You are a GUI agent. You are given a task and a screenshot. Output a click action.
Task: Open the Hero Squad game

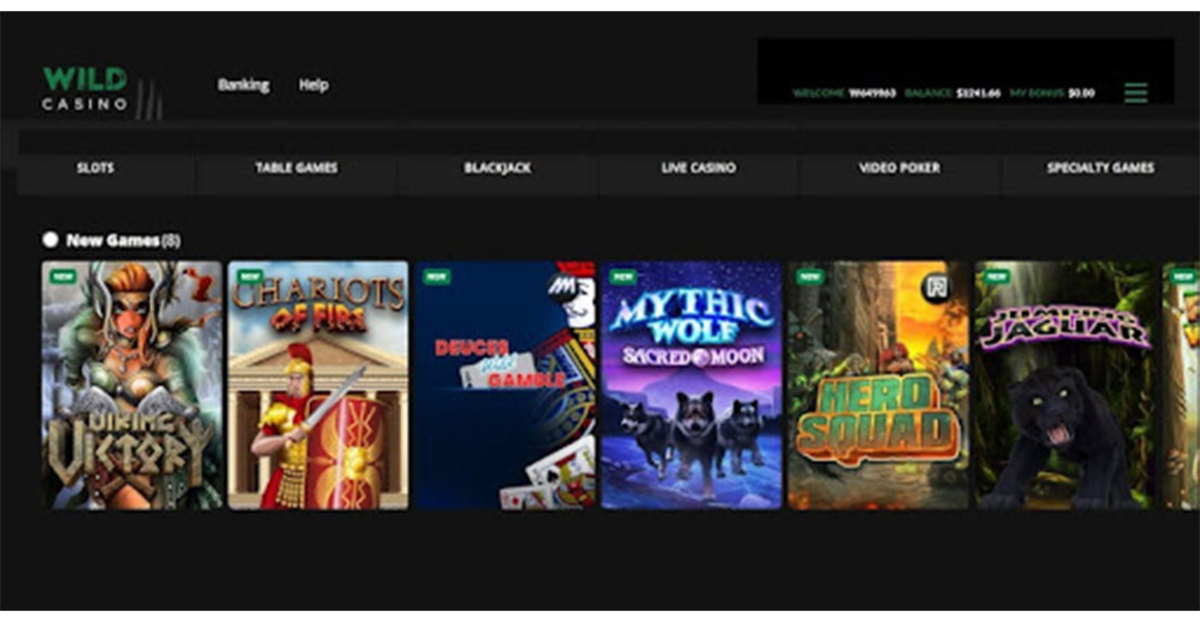pos(878,385)
